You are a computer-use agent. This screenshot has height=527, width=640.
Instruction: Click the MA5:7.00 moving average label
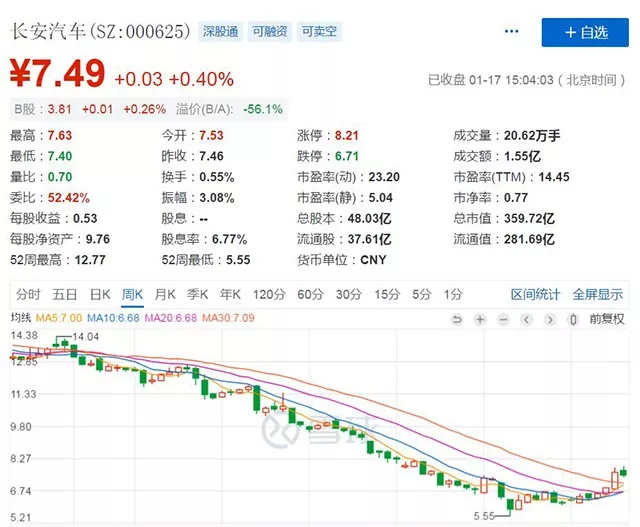pyautogui.click(x=59, y=318)
